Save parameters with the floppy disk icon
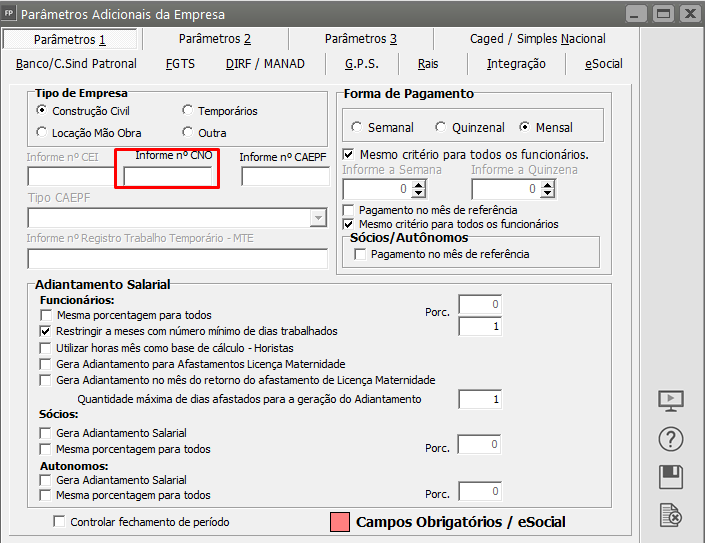 671,477
